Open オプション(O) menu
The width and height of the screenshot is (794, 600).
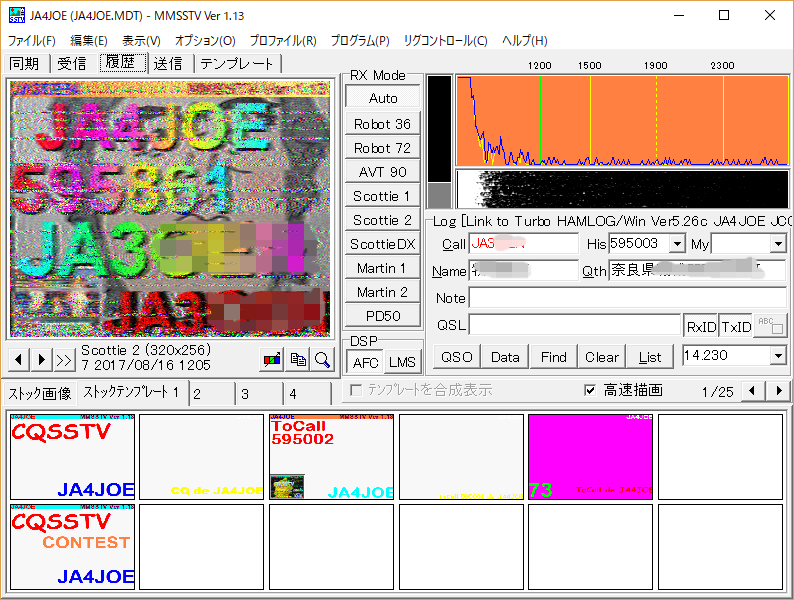point(205,41)
